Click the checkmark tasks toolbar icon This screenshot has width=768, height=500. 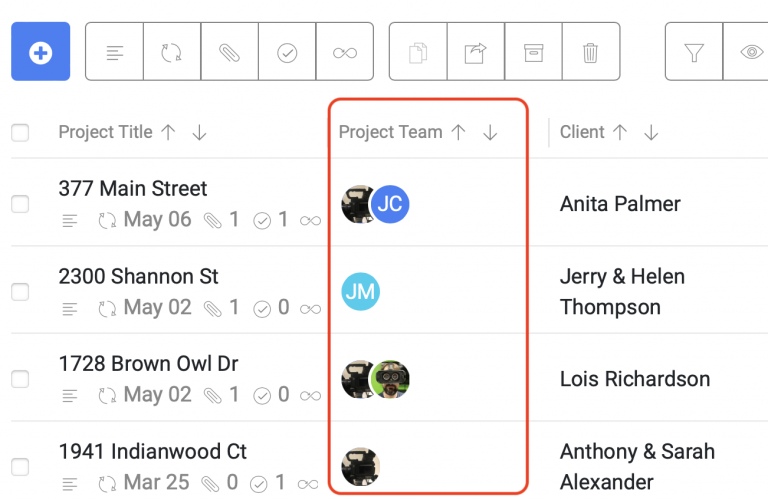[287, 52]
